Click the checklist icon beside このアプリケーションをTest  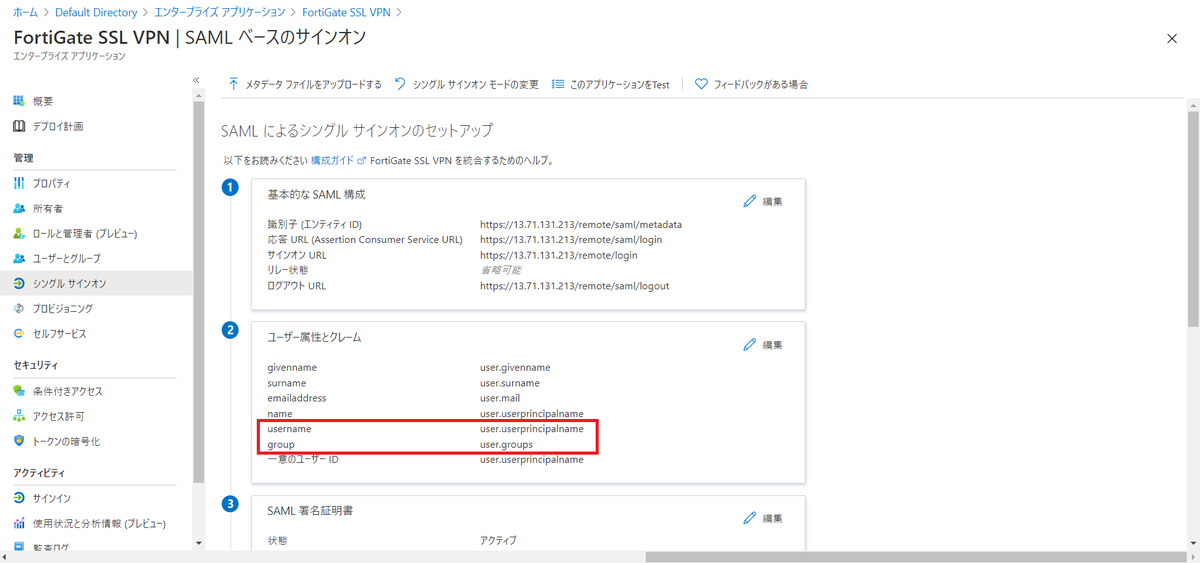(558, 84)
